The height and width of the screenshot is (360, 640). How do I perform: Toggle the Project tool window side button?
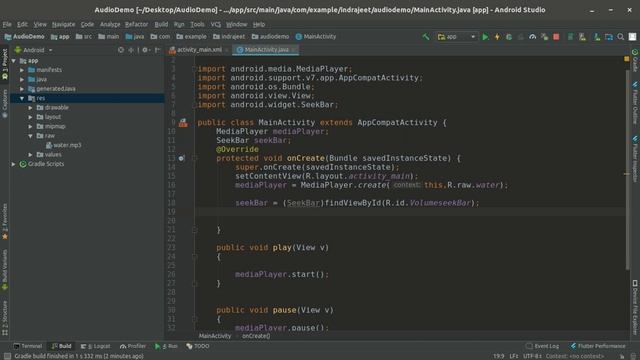(x=4, y=64)
